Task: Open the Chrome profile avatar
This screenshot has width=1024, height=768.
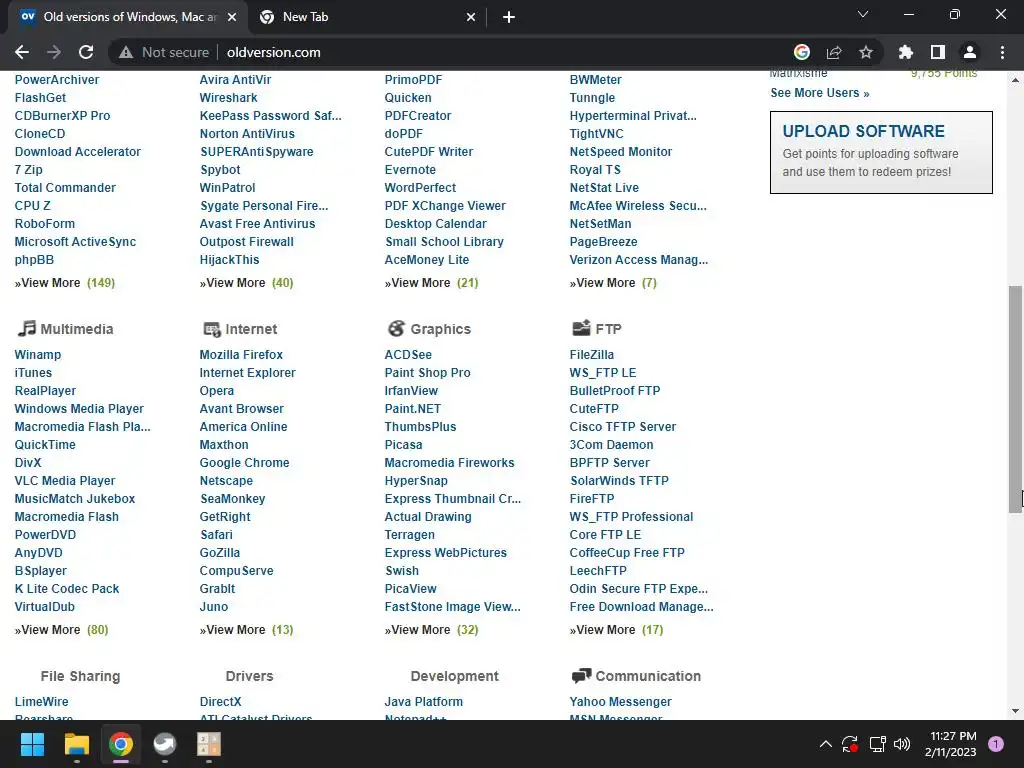Action: tap(970, 52)
